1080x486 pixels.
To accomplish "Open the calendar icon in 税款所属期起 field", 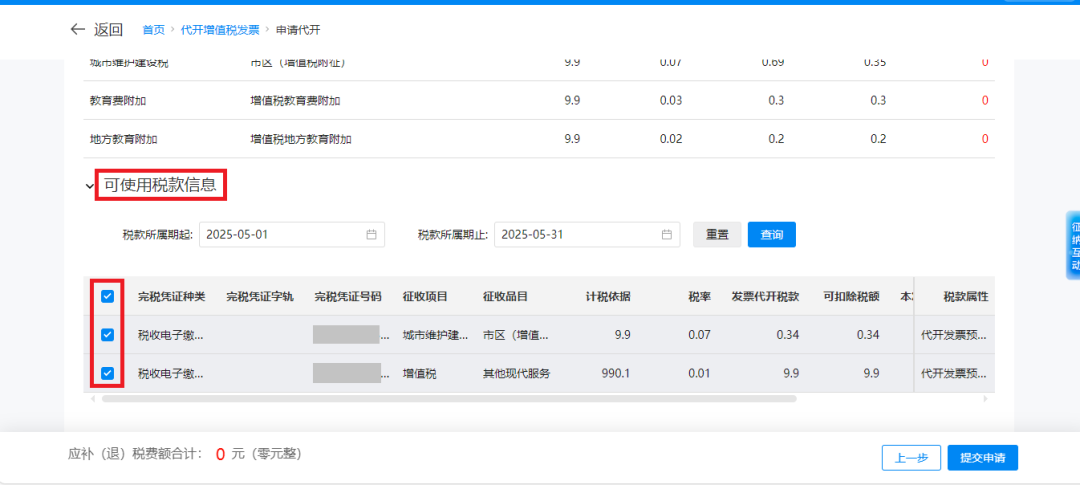I will pyautogui.click(x=371, y=234).
